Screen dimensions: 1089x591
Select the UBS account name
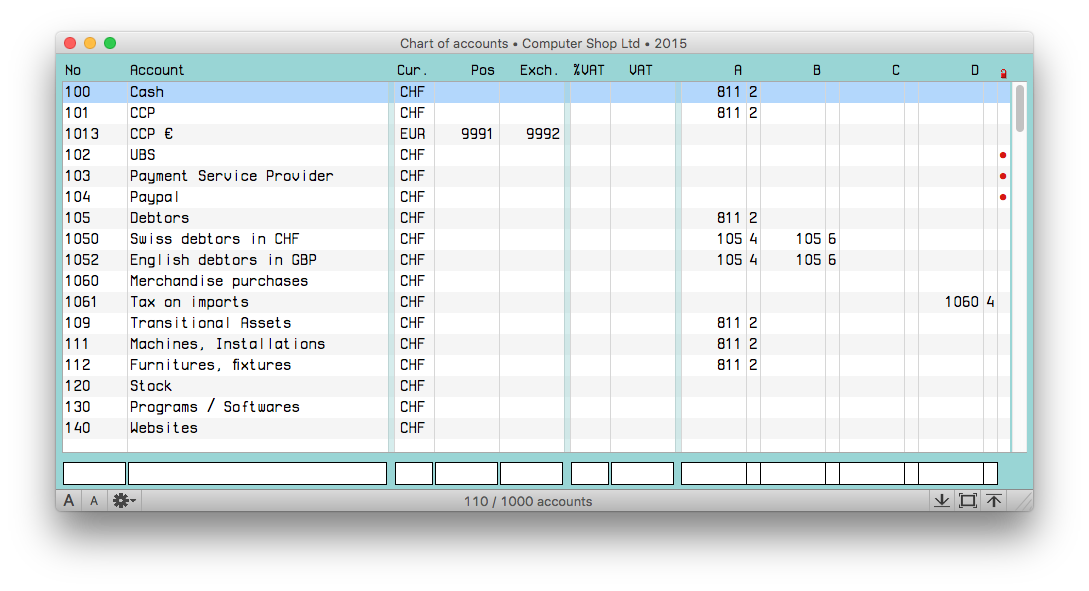[x=142, y=155]
